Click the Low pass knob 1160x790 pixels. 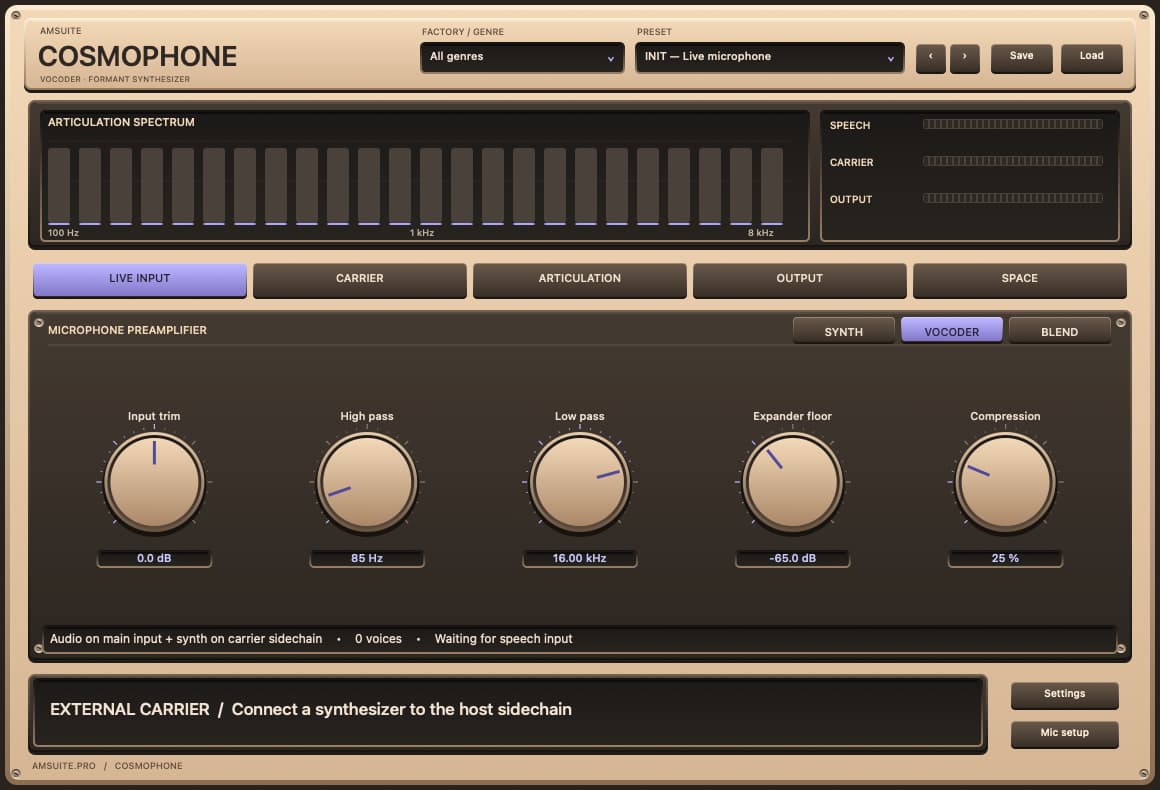(580, 482)
